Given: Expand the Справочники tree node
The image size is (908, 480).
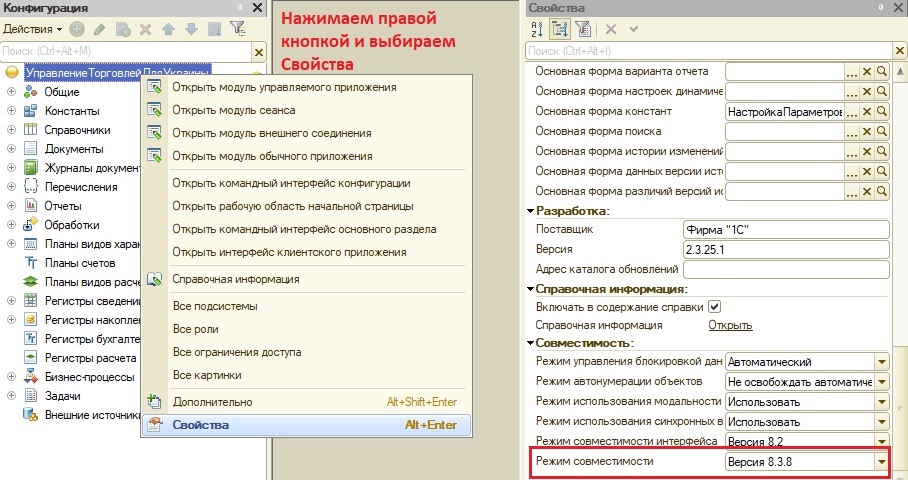Looking at the screenshot, I should click(11, 130).
